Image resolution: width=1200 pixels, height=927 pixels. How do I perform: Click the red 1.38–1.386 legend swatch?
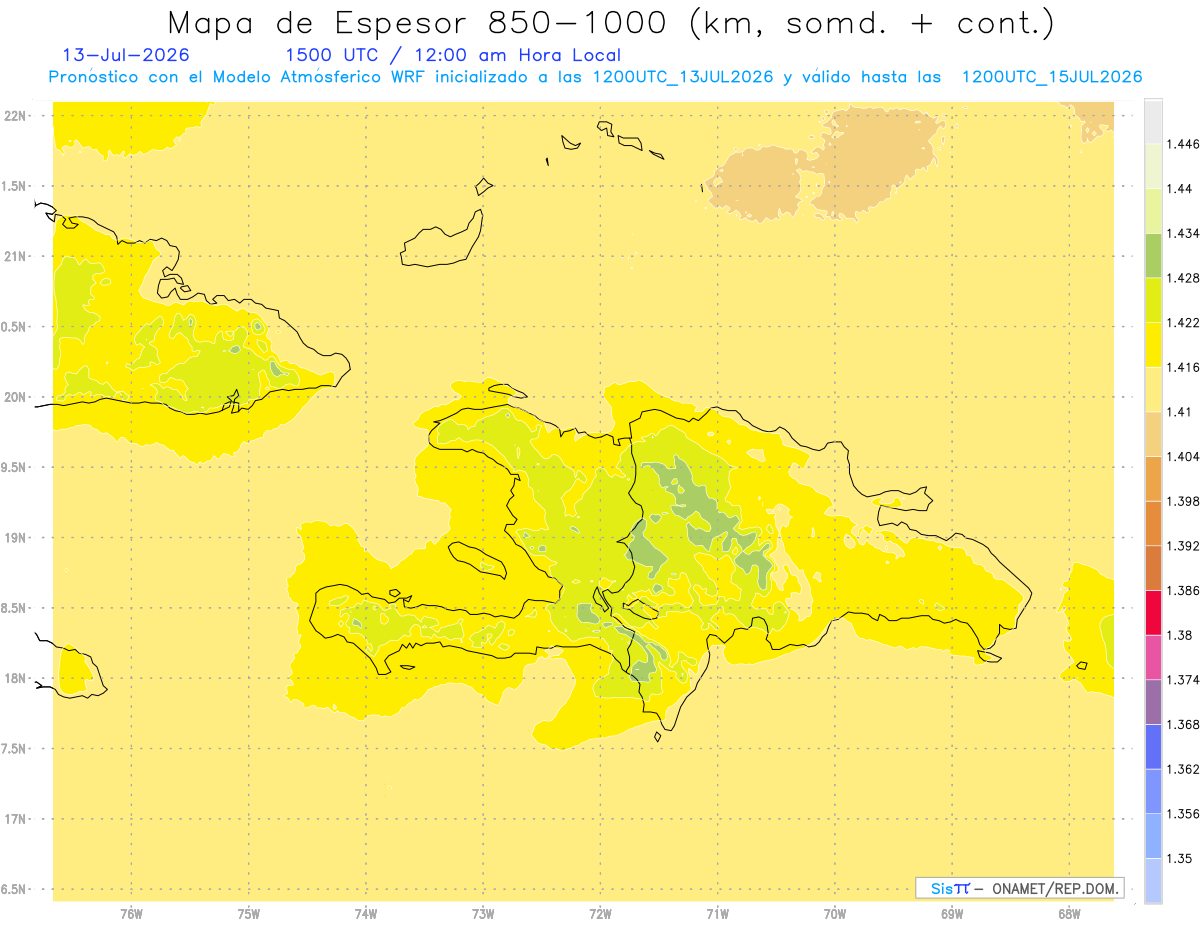click(x=1153, y=613)
